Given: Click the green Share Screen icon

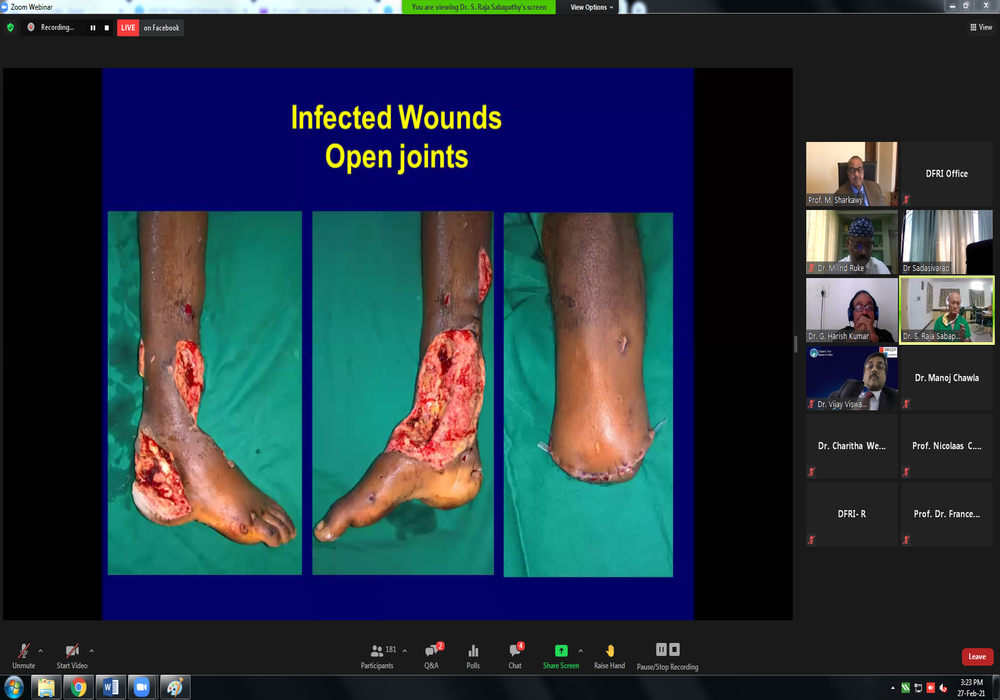Looking at the screenshot, I should pyautogui.click(x=561, y=652).
